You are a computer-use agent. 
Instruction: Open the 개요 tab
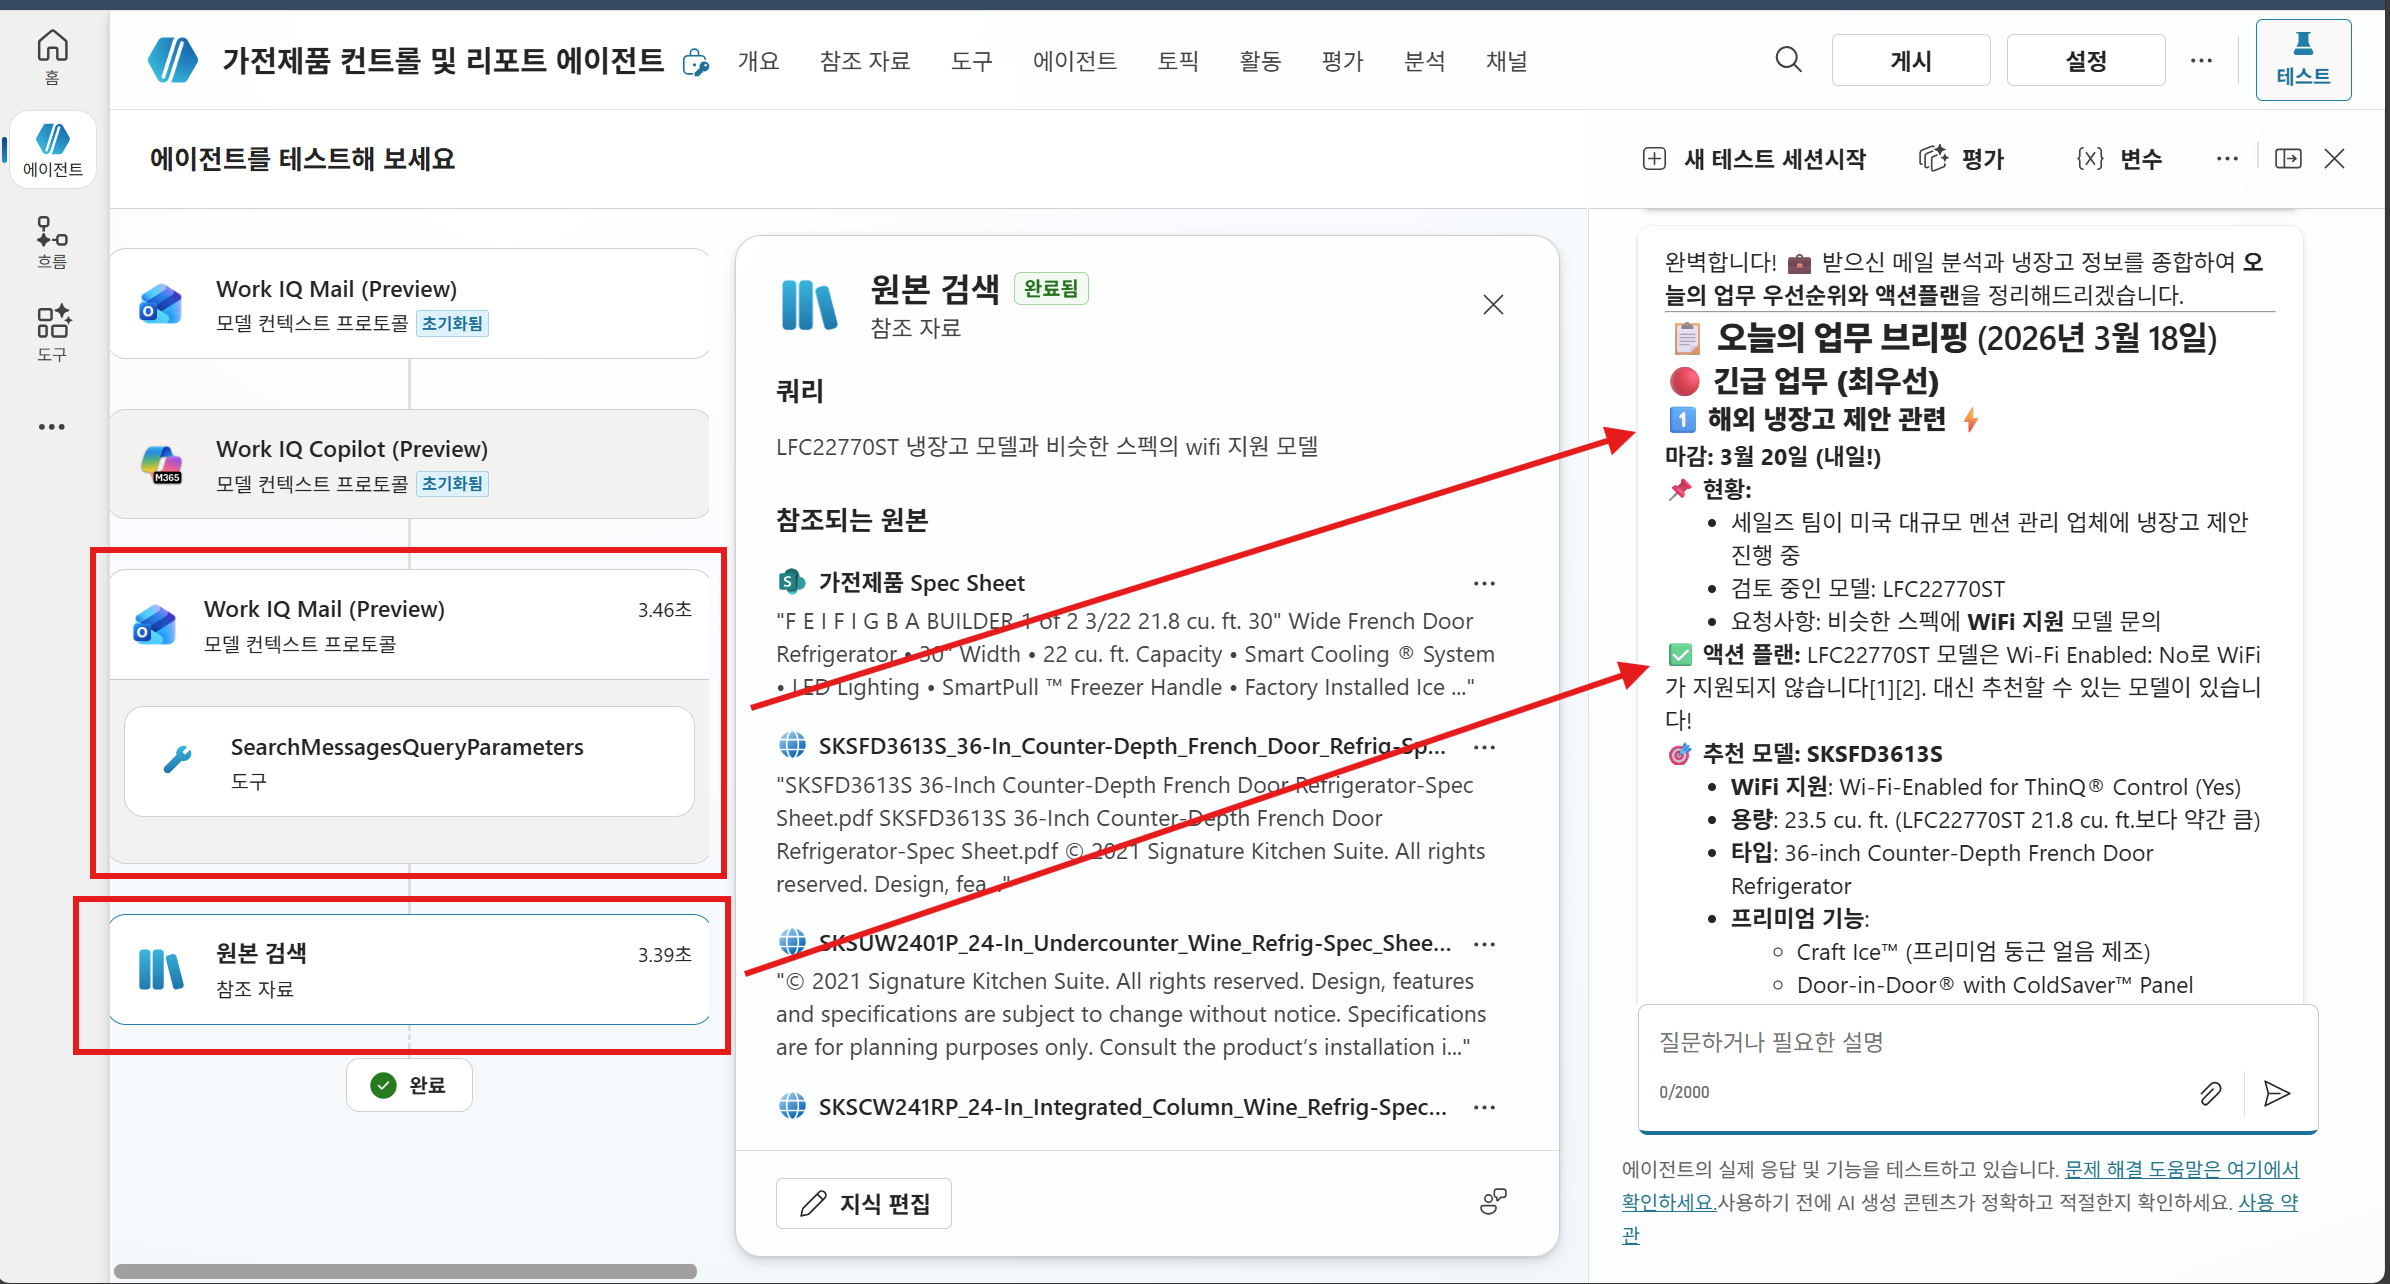tap(758, 61)
